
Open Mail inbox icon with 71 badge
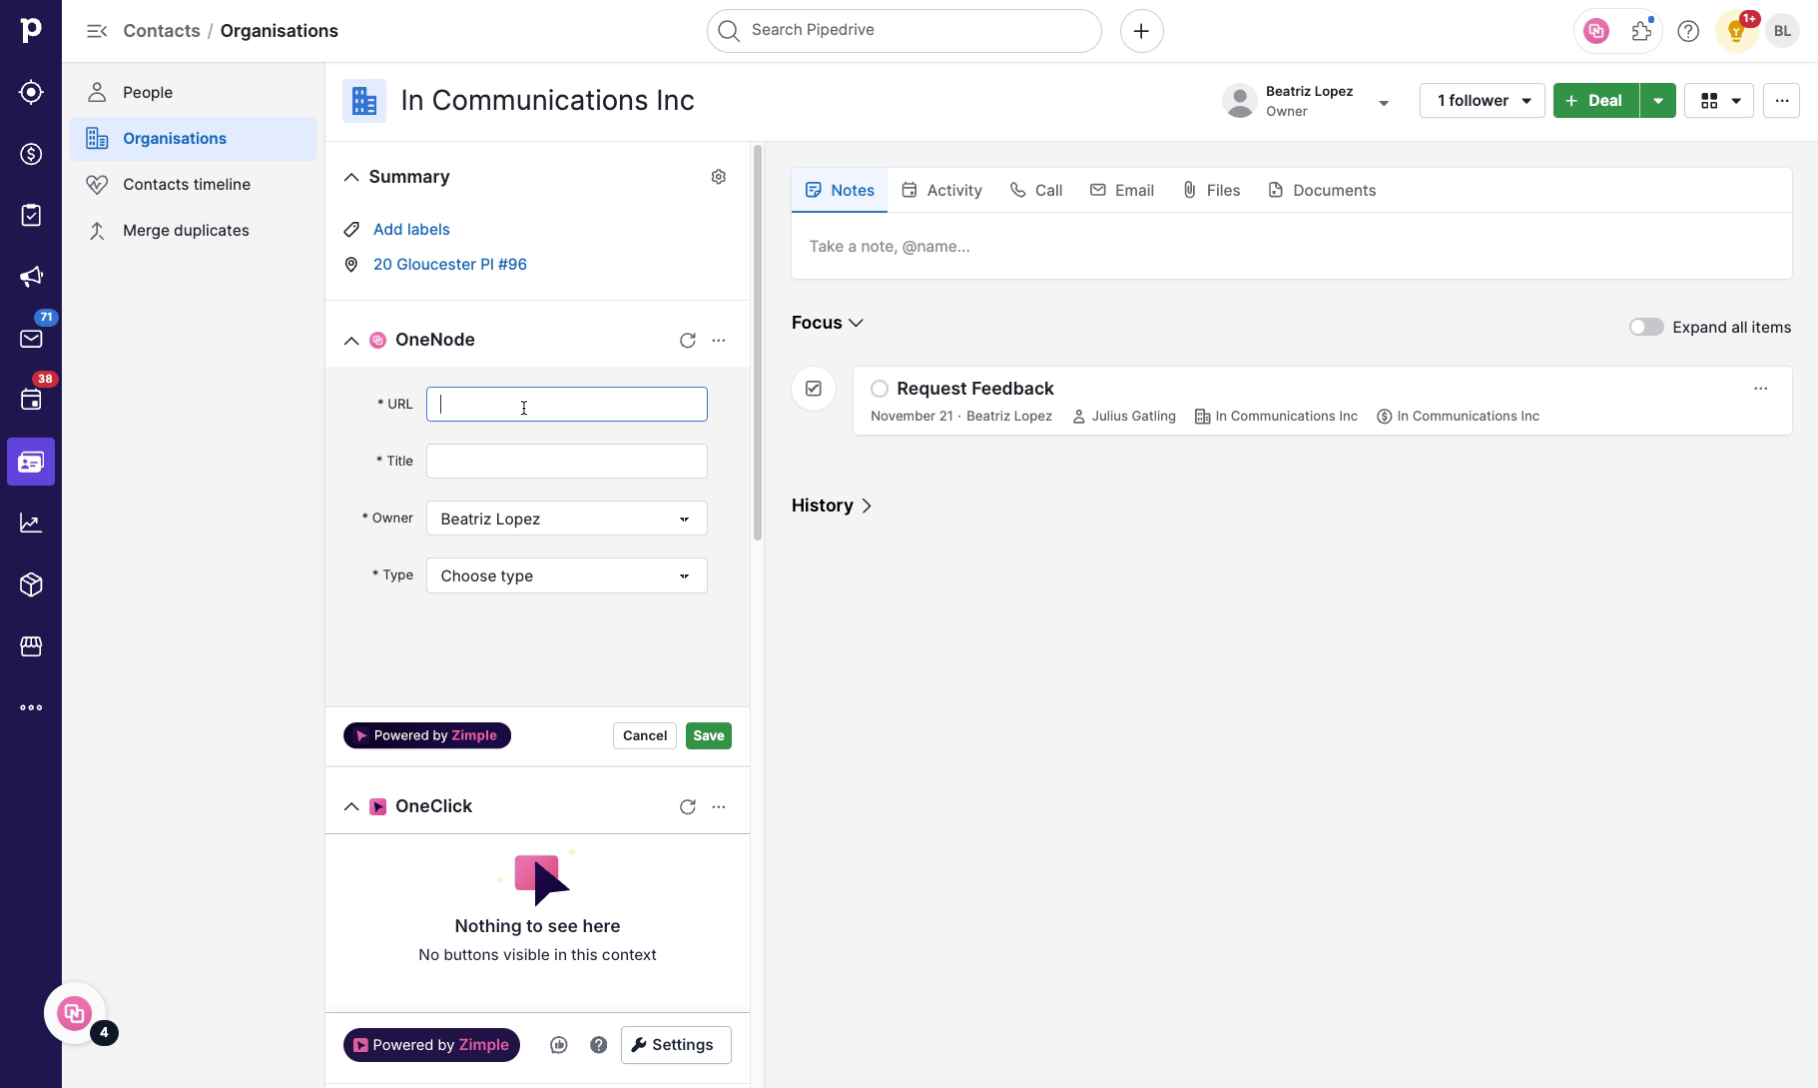tap(31, 338)
